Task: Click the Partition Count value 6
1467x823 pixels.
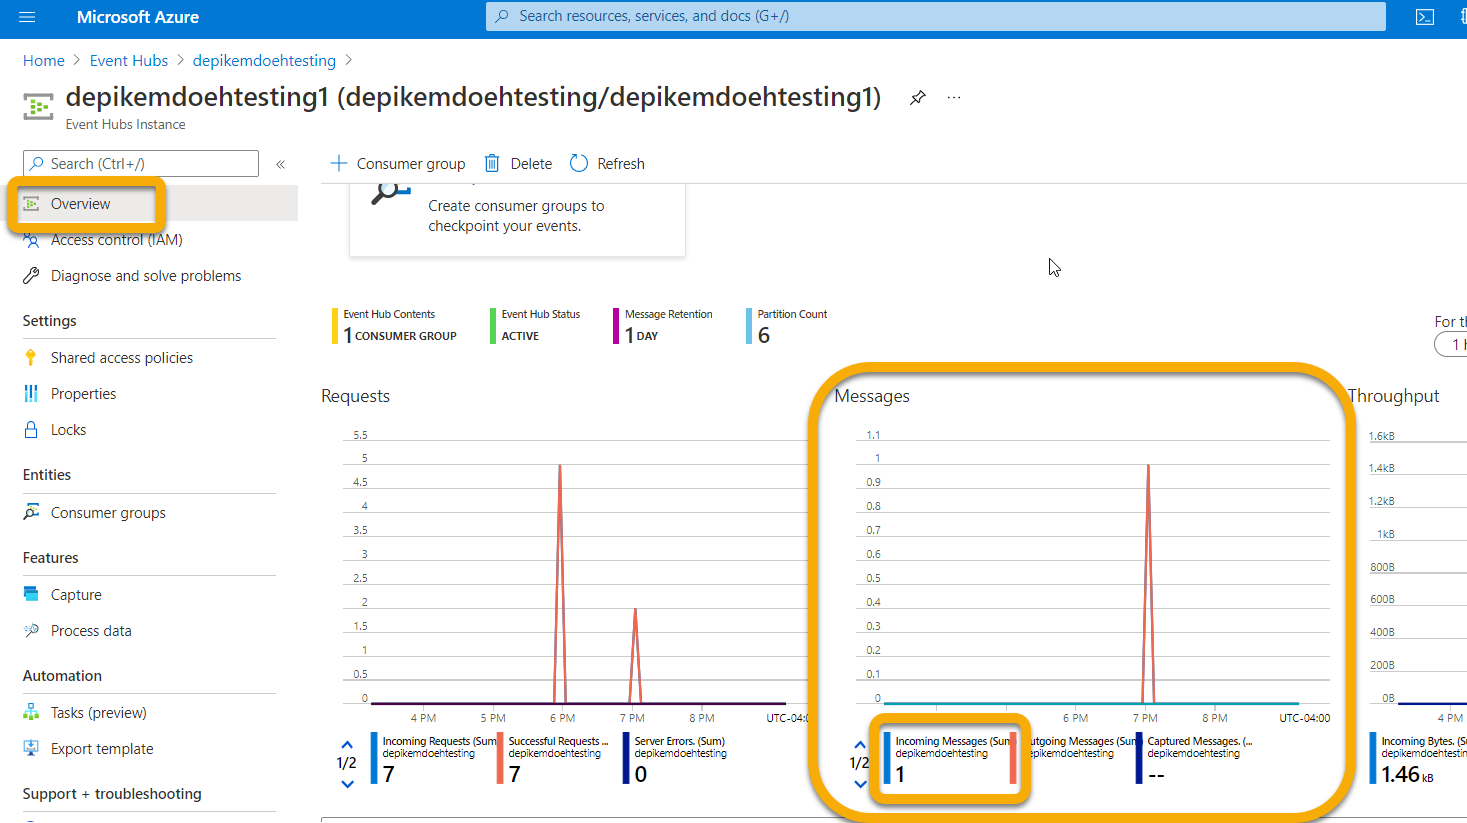Action: pyautogui.click(x=764, y=336)
